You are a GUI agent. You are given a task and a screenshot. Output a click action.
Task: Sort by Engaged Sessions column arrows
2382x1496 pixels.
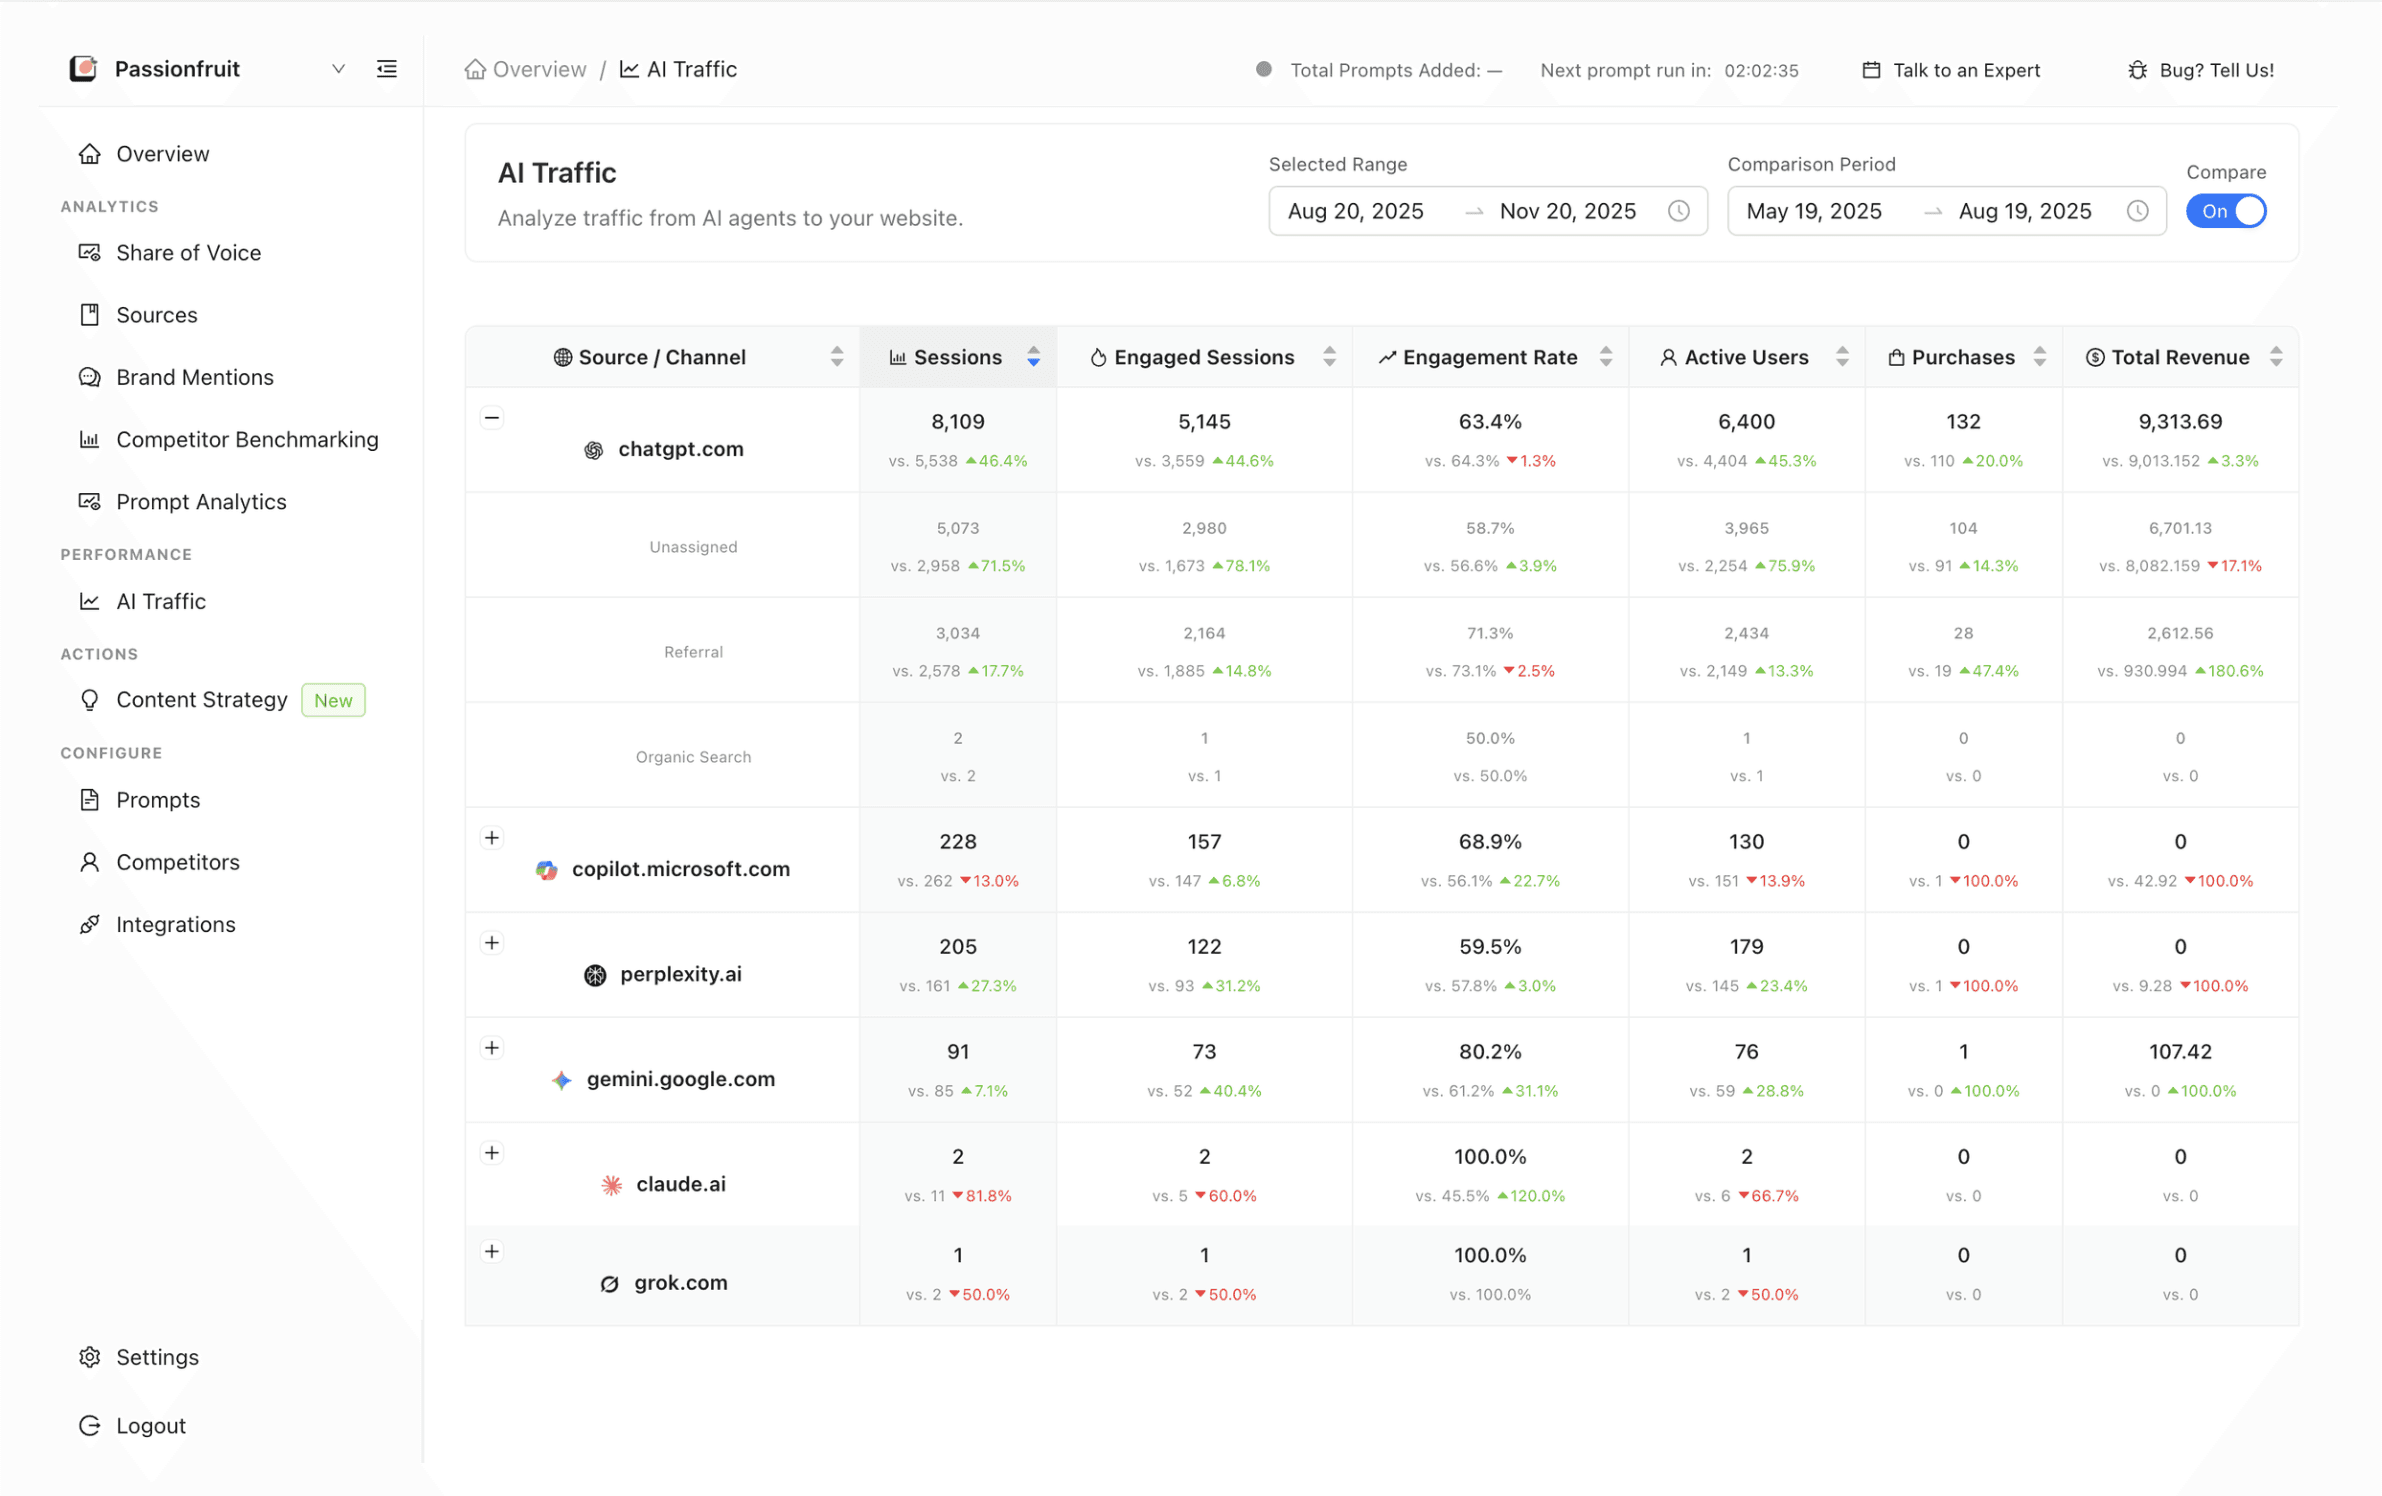tap(1329, 357)
